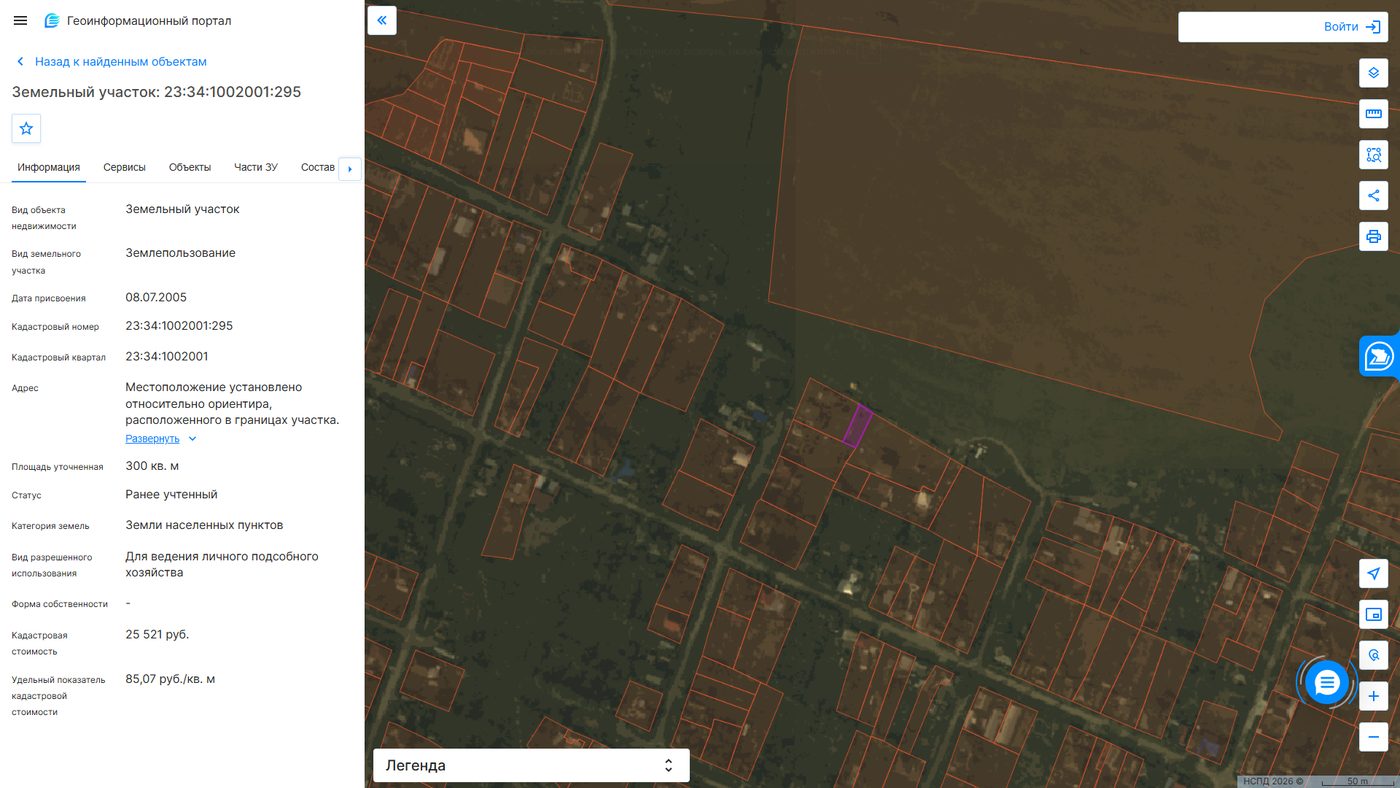Switch to the Сервисы tab
1400x788 pixels.
point(125,167)
